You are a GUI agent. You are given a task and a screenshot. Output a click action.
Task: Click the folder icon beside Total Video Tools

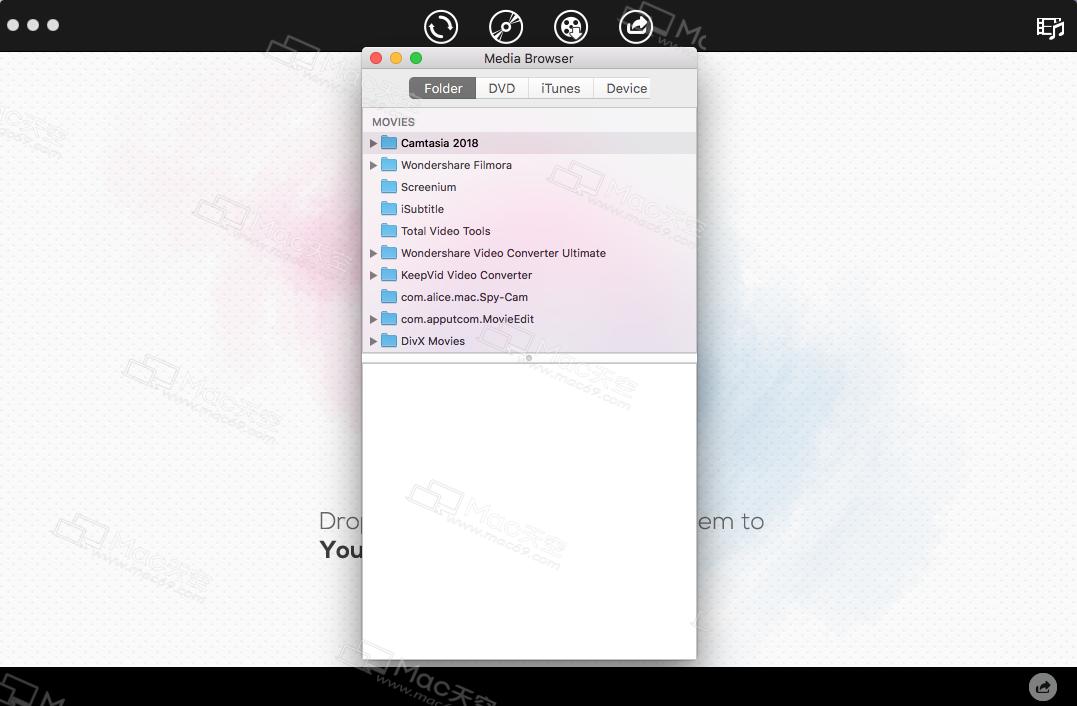[389, 231]
